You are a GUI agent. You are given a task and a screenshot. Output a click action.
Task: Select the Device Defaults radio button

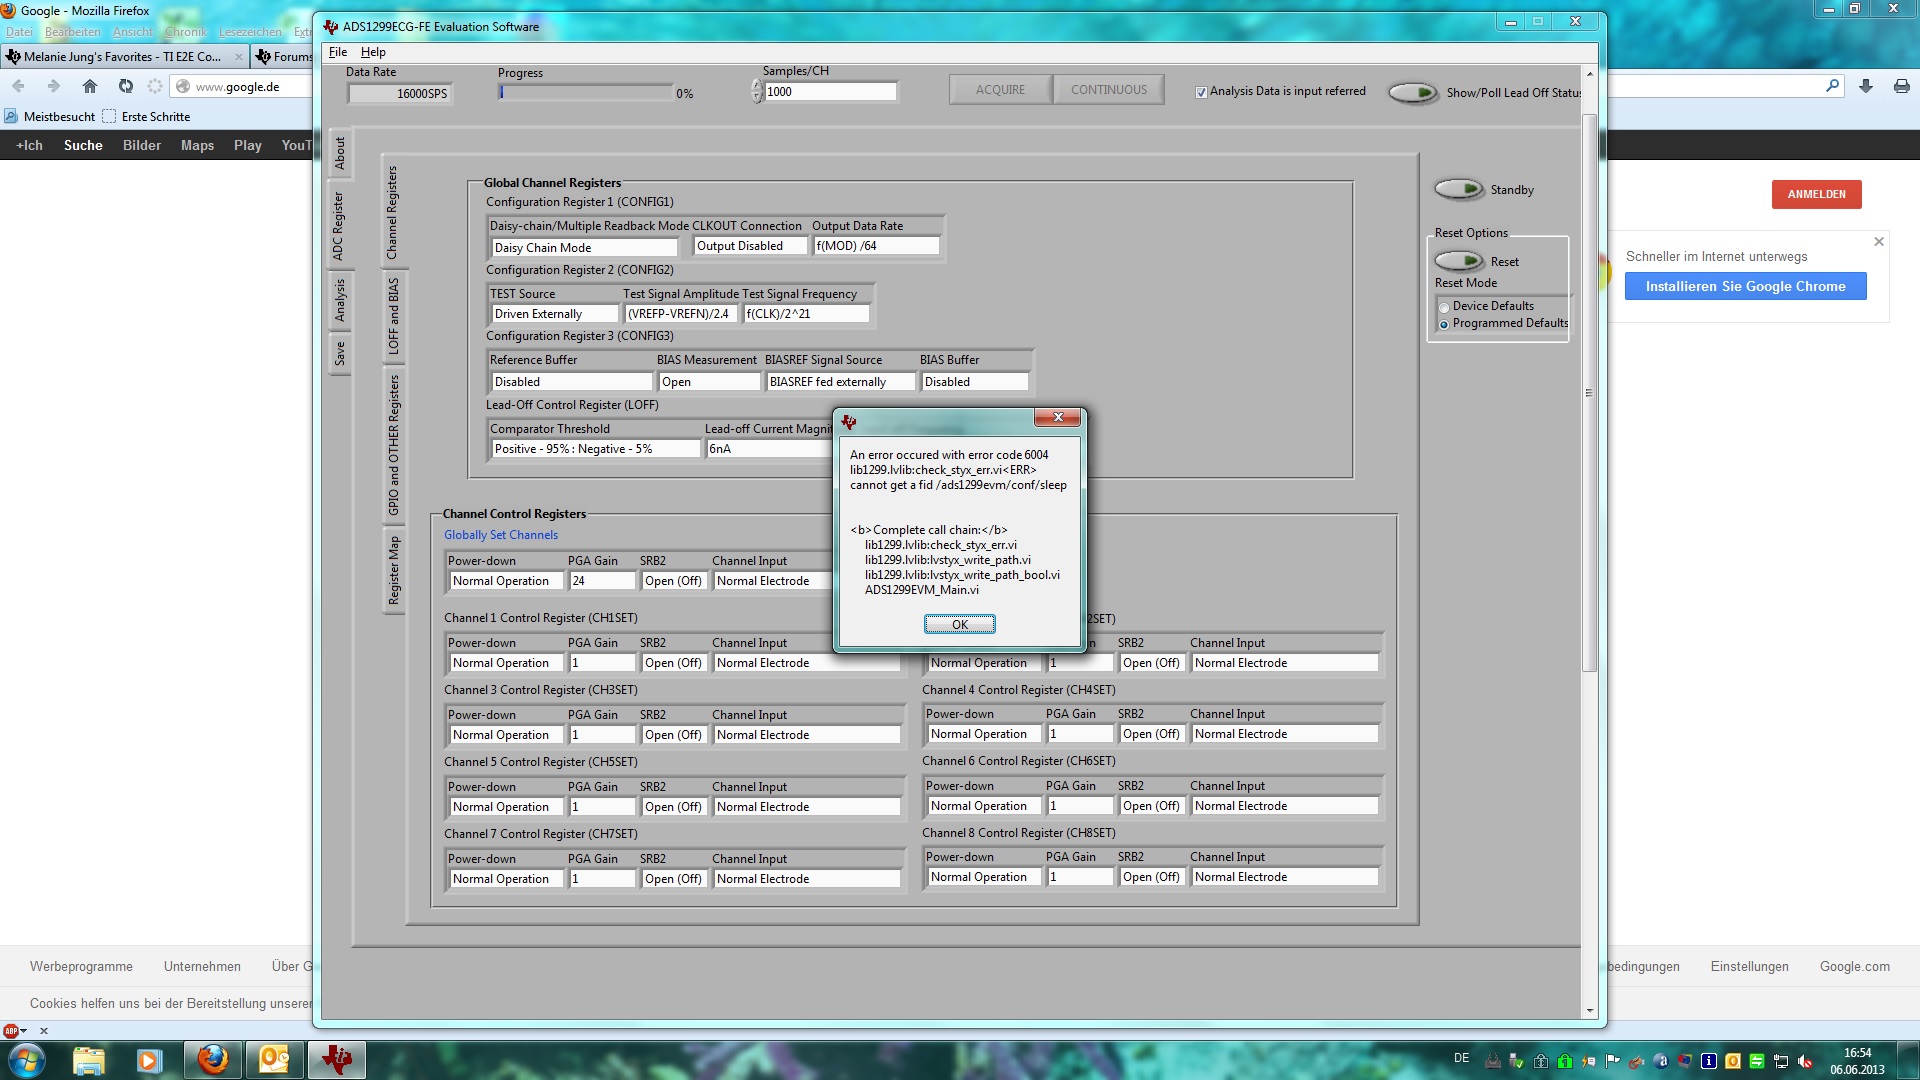(1444, 307)
